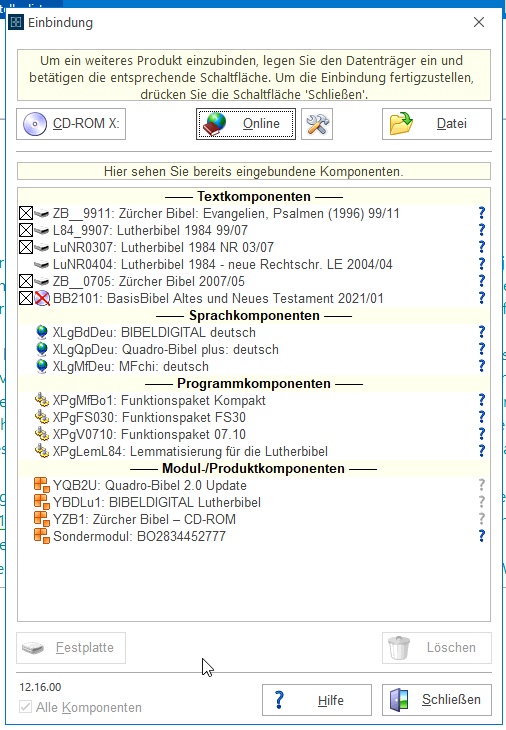Viewport: 506px width, 730px height.
Task: Click gear icon of XPgFS030 row
Action: click(x=42, y=417)
